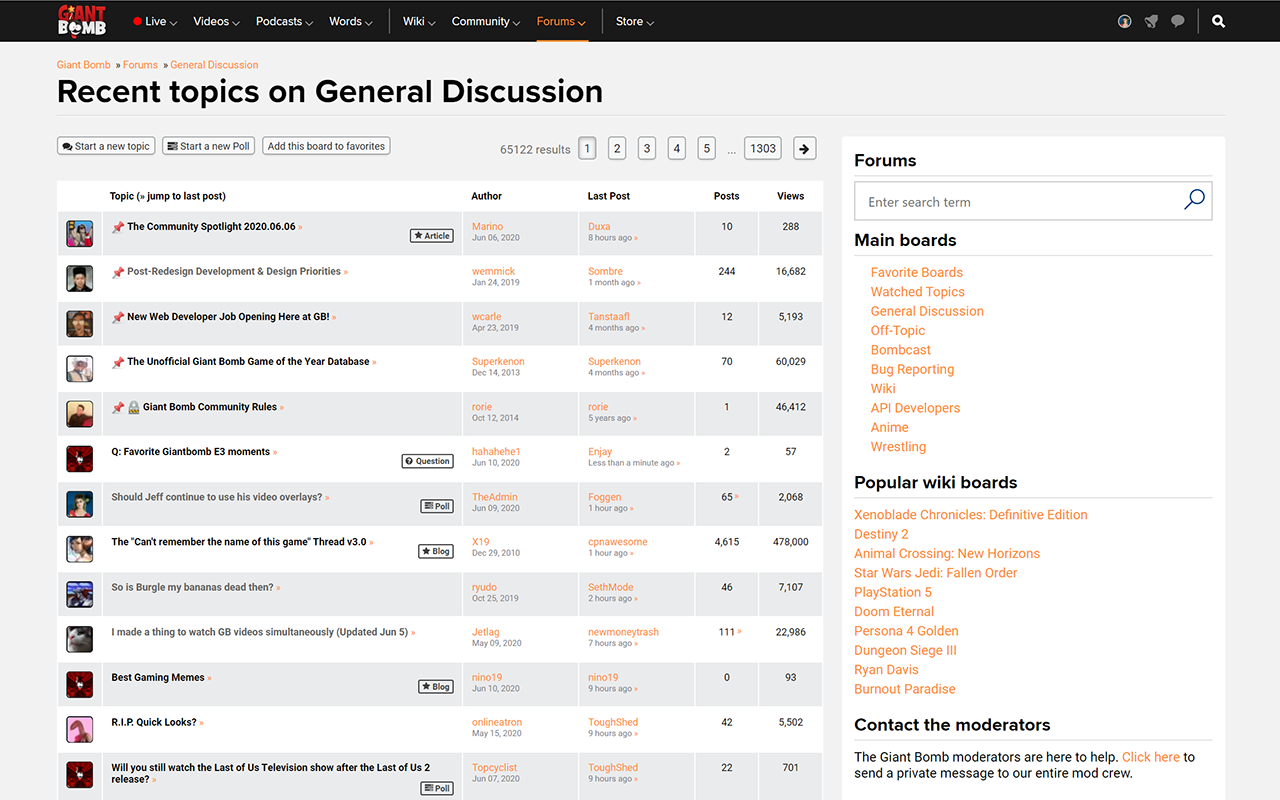Open avatar beside Burgle my bananas topic
Screen dimensions: 1280x800
(80, 594)
